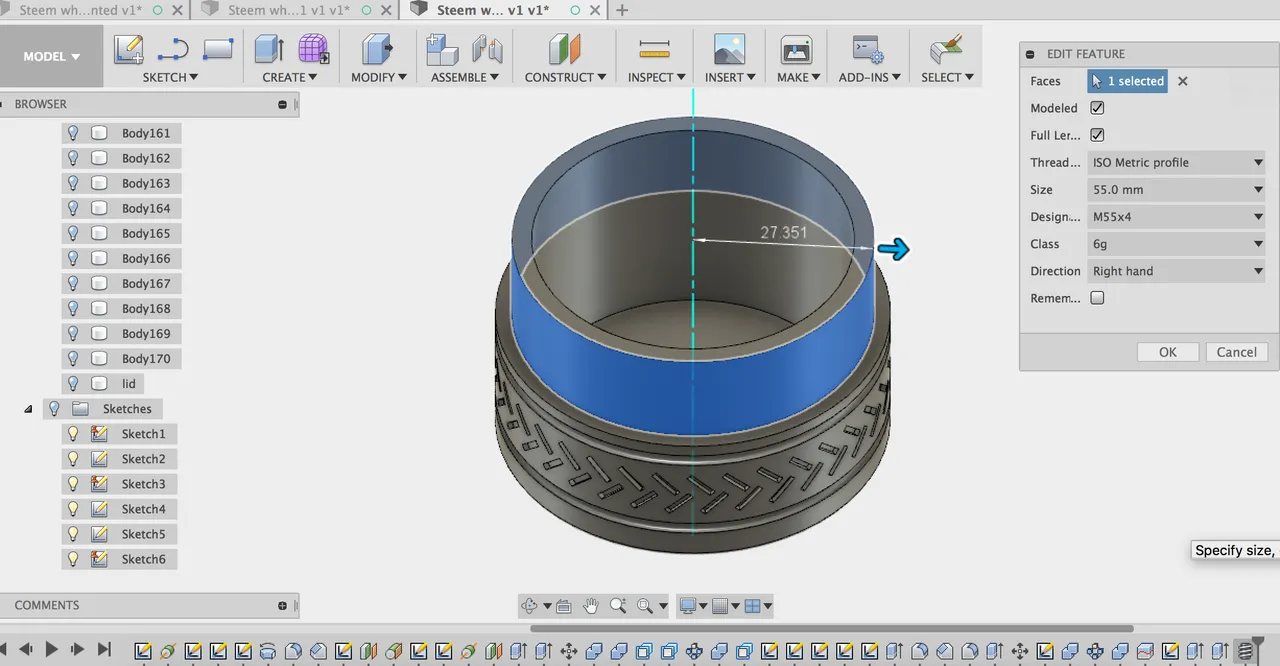Open the CONSTRUCT menu
The image size is (1280, 666).
[565, 77]
